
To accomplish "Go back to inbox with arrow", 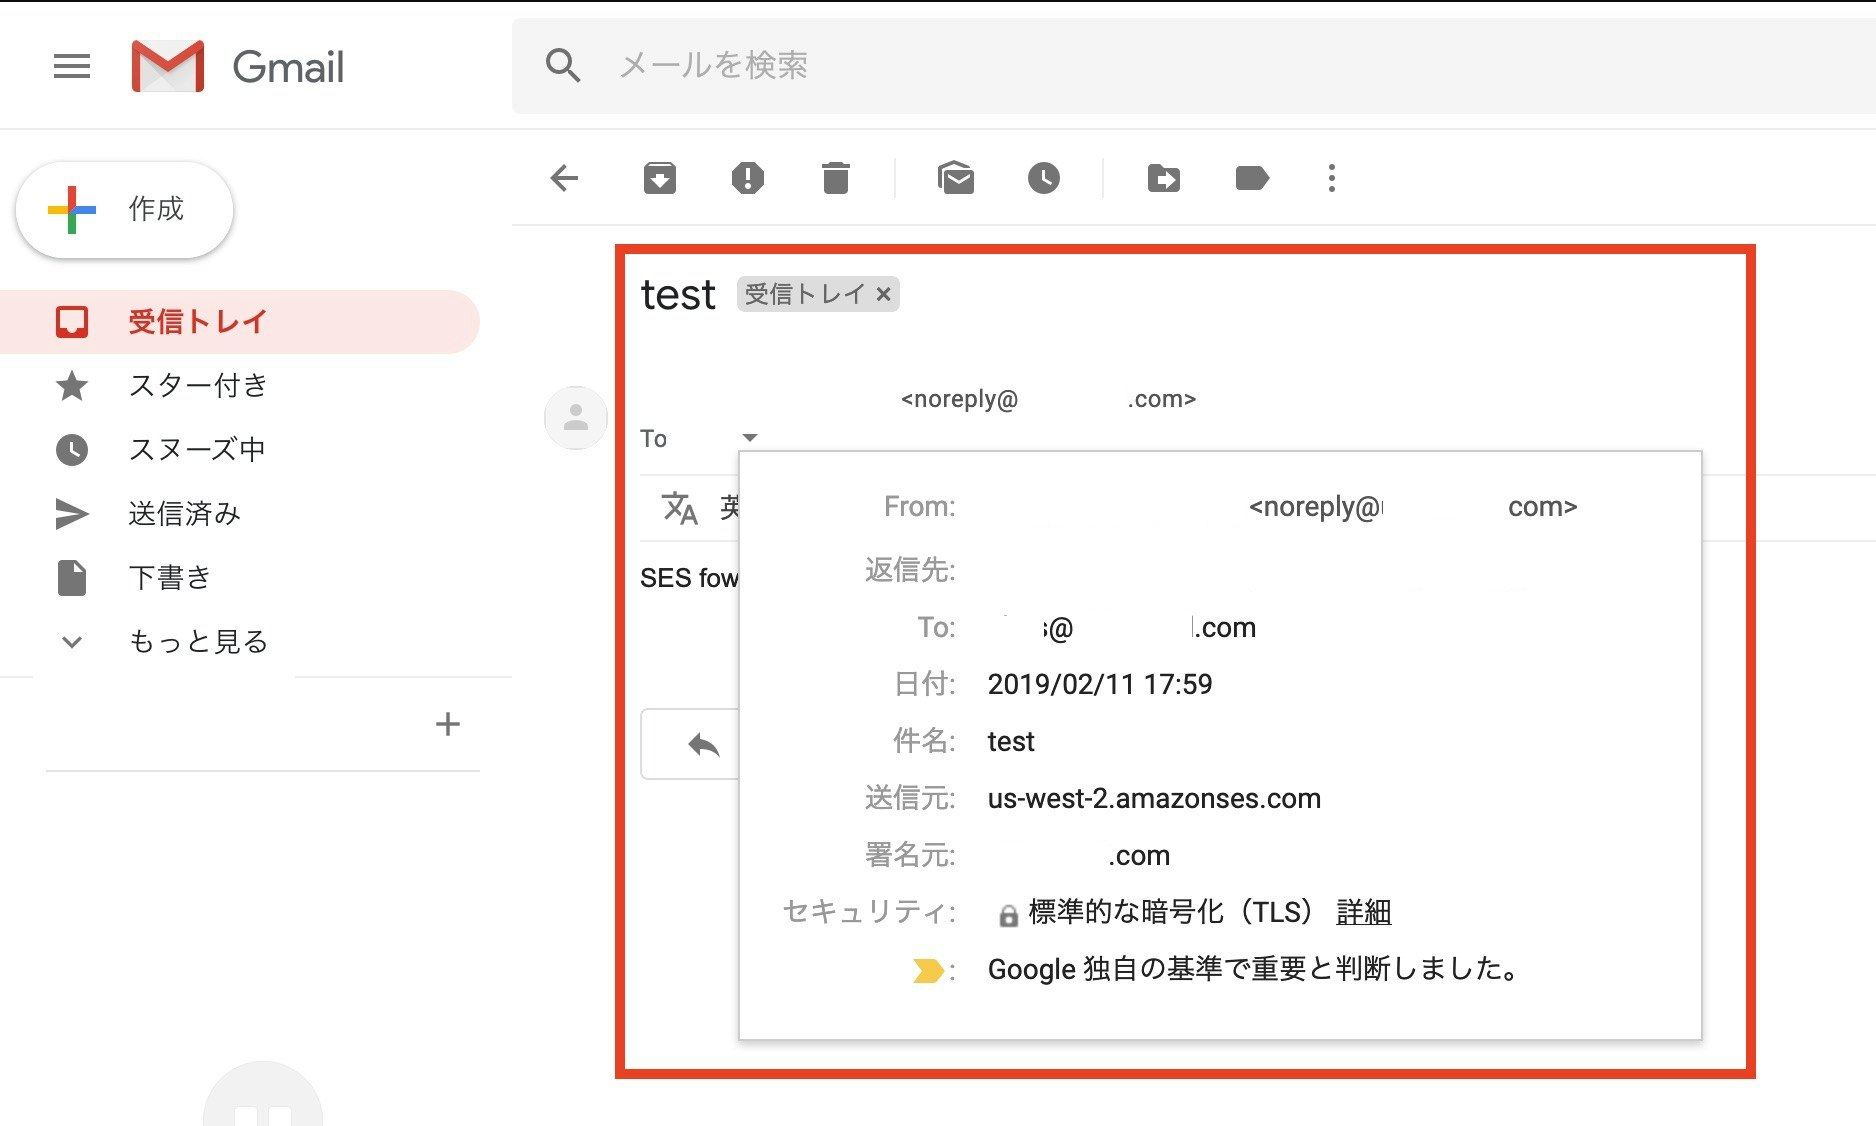I will point(565,179).
